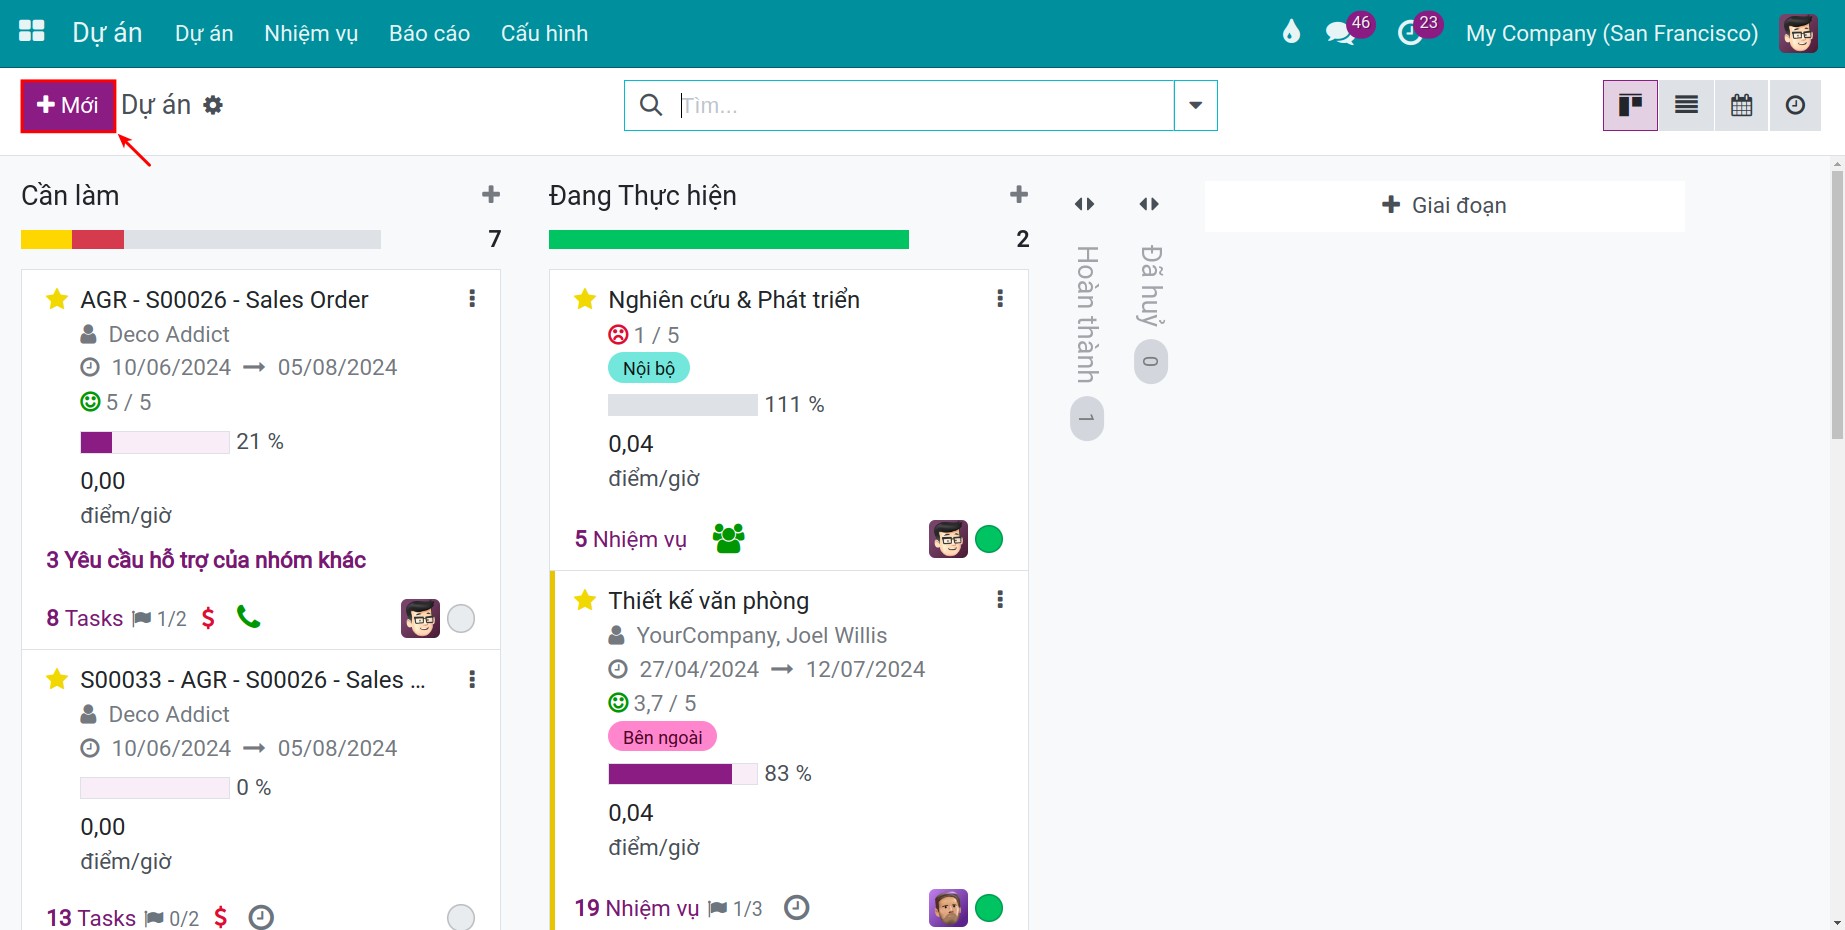
Task: Switch to the list view icon
Action: (x=1686, y=105)
